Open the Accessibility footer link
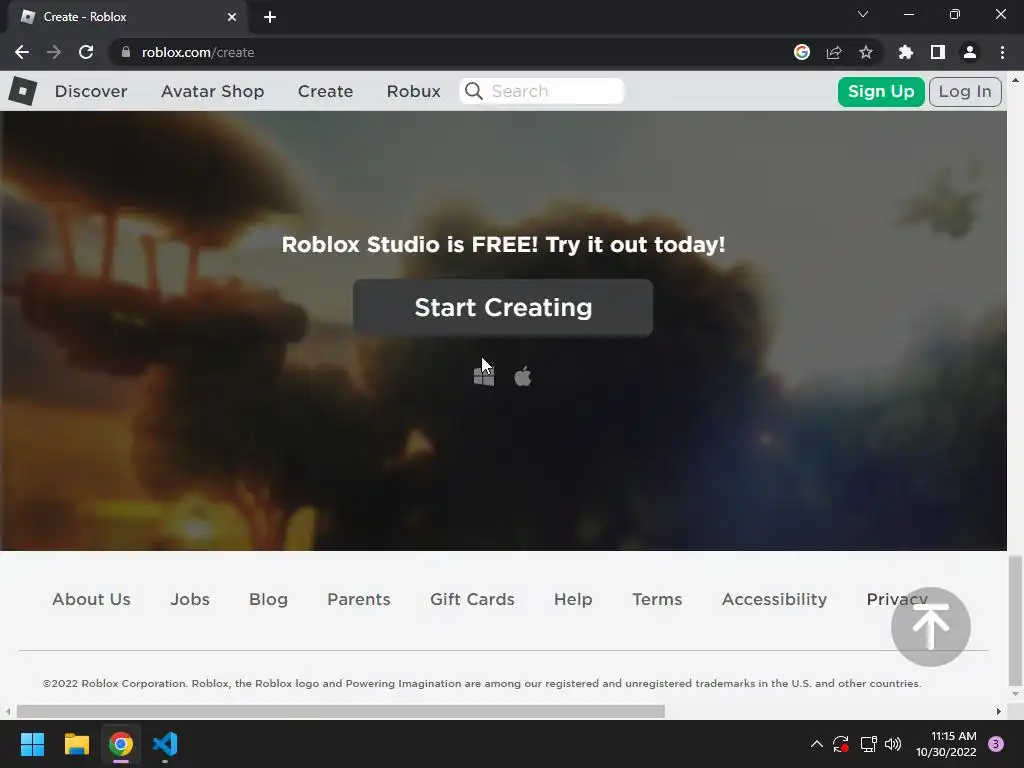The width and height of the screenshot is (1024, 768). pyautogui.click(x=774, y=599)
